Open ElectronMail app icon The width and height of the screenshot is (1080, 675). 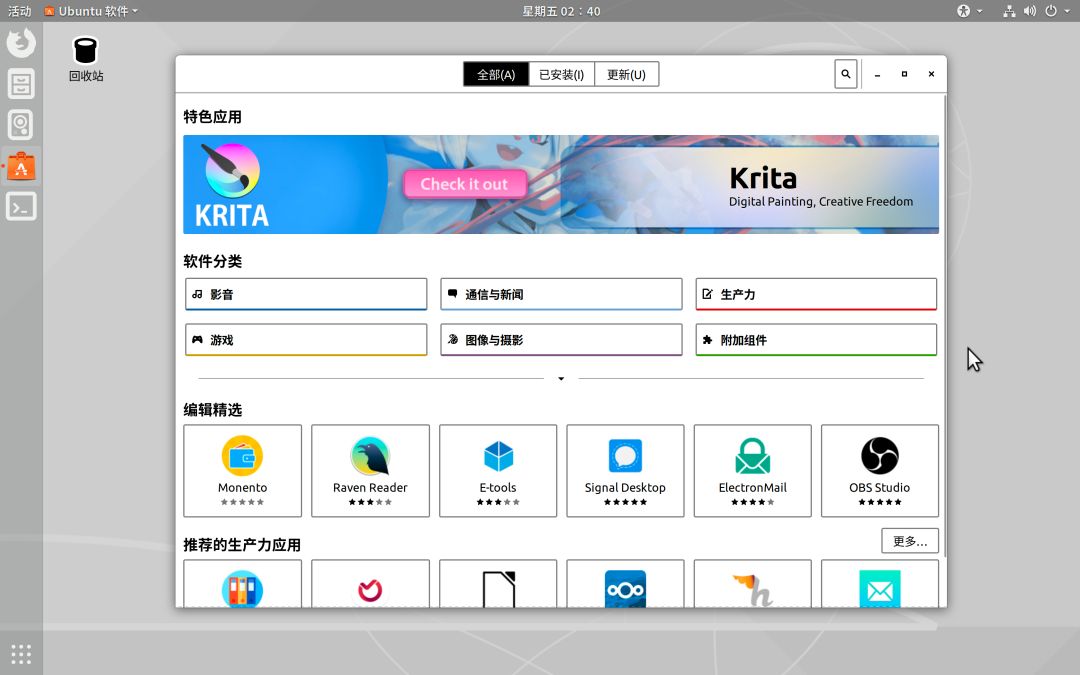click(752, 455)
